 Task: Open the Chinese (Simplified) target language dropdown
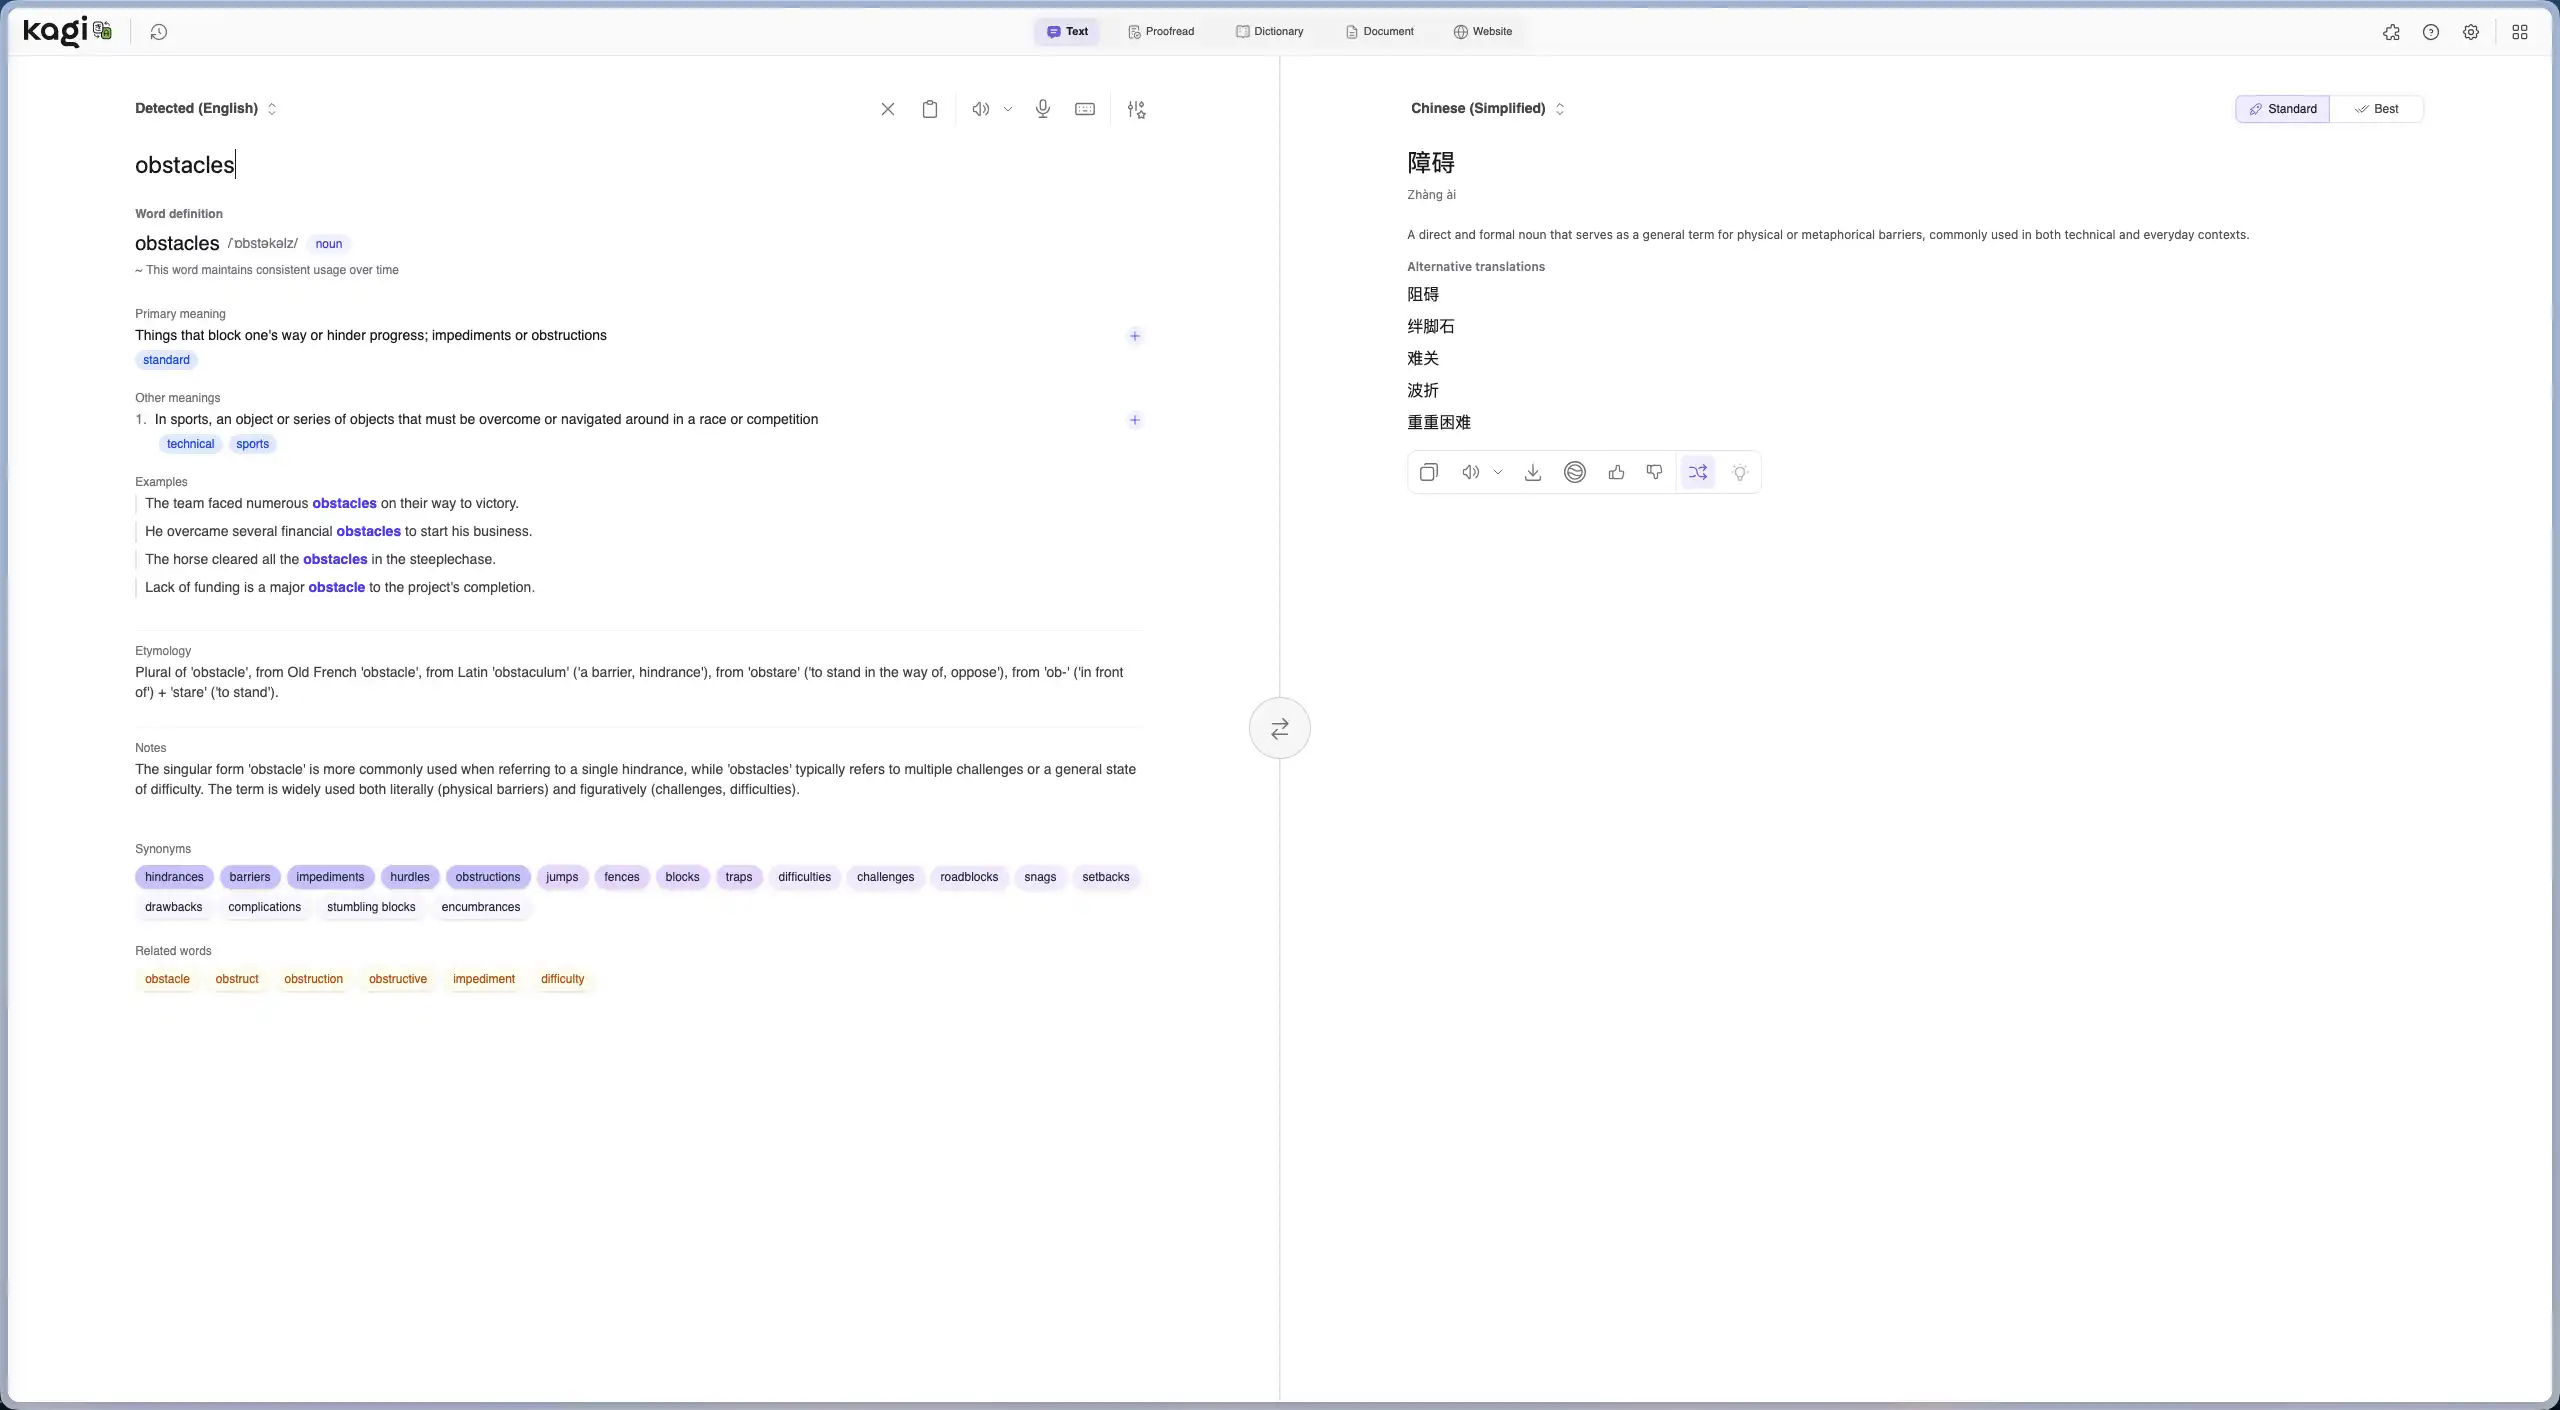click(x=1487, y=108)
